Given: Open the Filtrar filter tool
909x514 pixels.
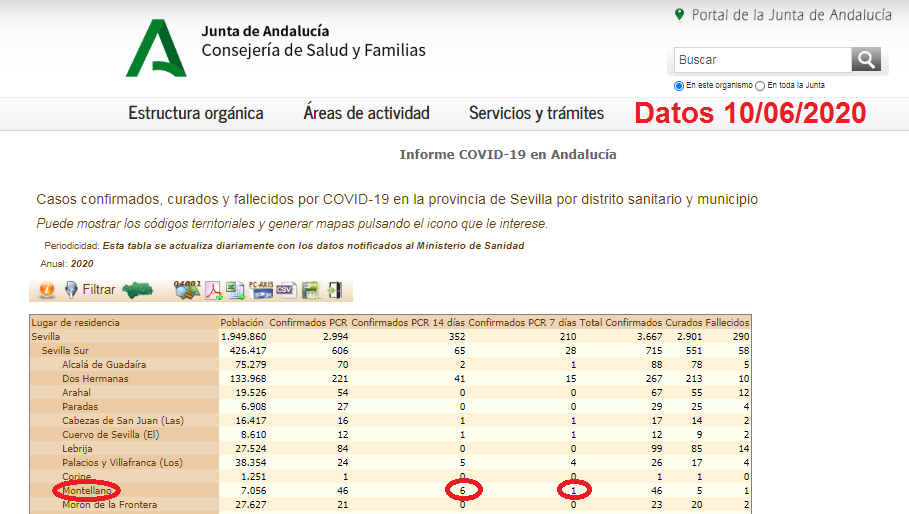Looking at the screenshot, I should 90,290.
